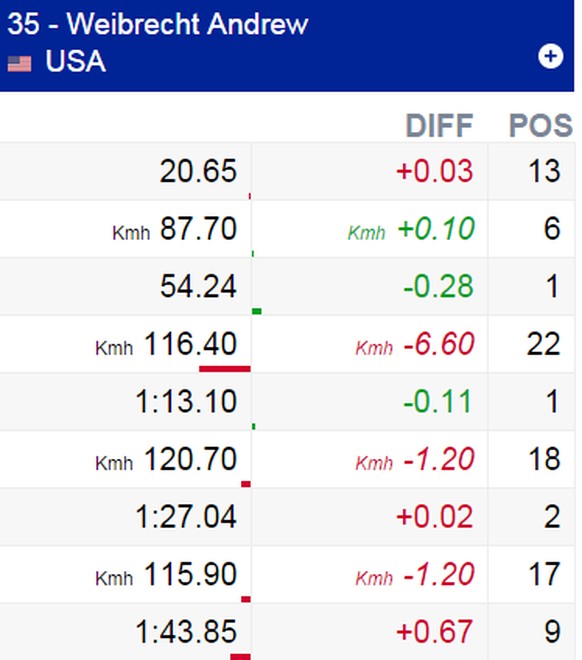Viewport: 582px width, 660px height.
Task: Select the 54.24 intermediate time
Action: (x=198, y=286)
